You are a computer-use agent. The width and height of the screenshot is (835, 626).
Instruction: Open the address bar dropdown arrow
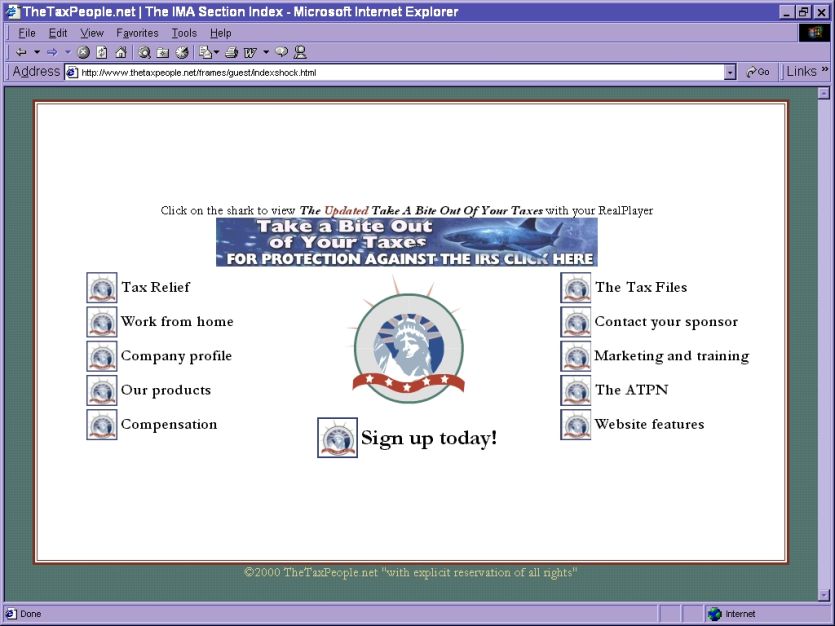tap(729, 72)
